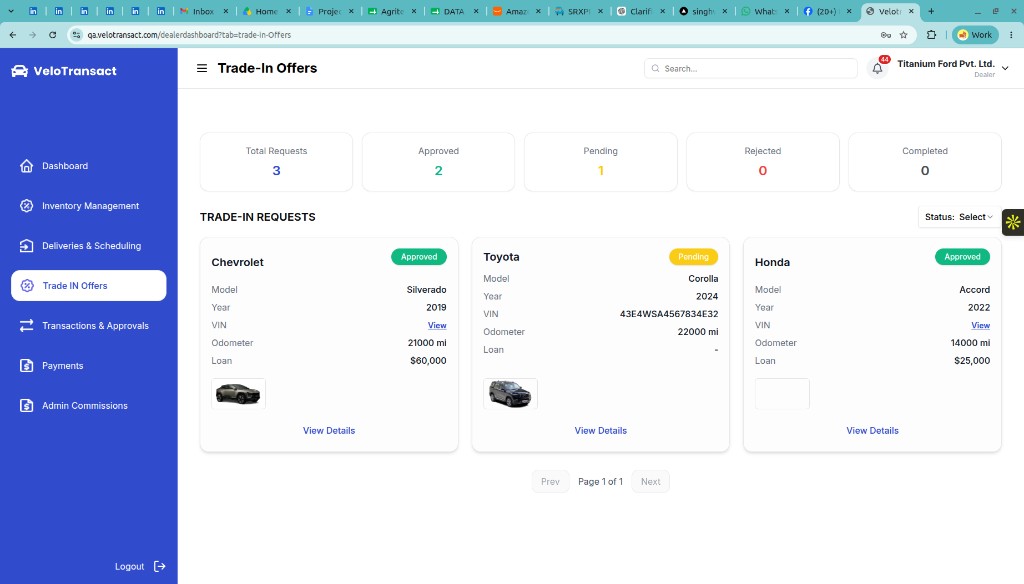Screen dimensions: 1024x584
Task: Bookmark page with star icon
Action: pyautogui.click(x=904, y=35)
